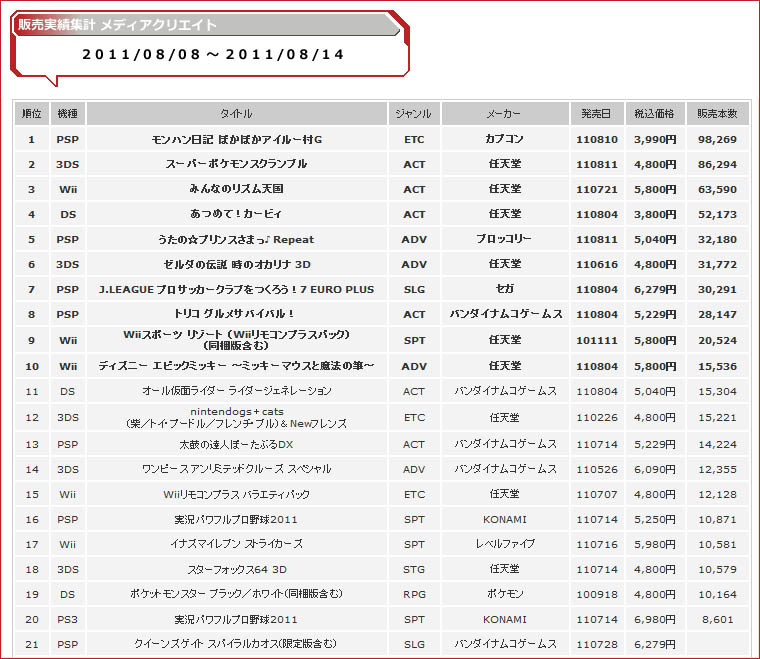760x659 pixels.
Task: Select title イナズマイレブン ストライカーズ
Action: point(237,544)
